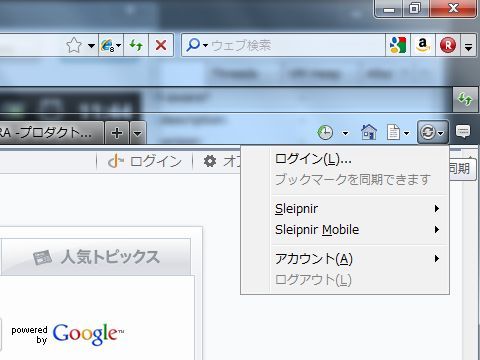Viewport: 480px width, 360px height.
Task: Click the red X stop button
Action: [x=161, y=45]
